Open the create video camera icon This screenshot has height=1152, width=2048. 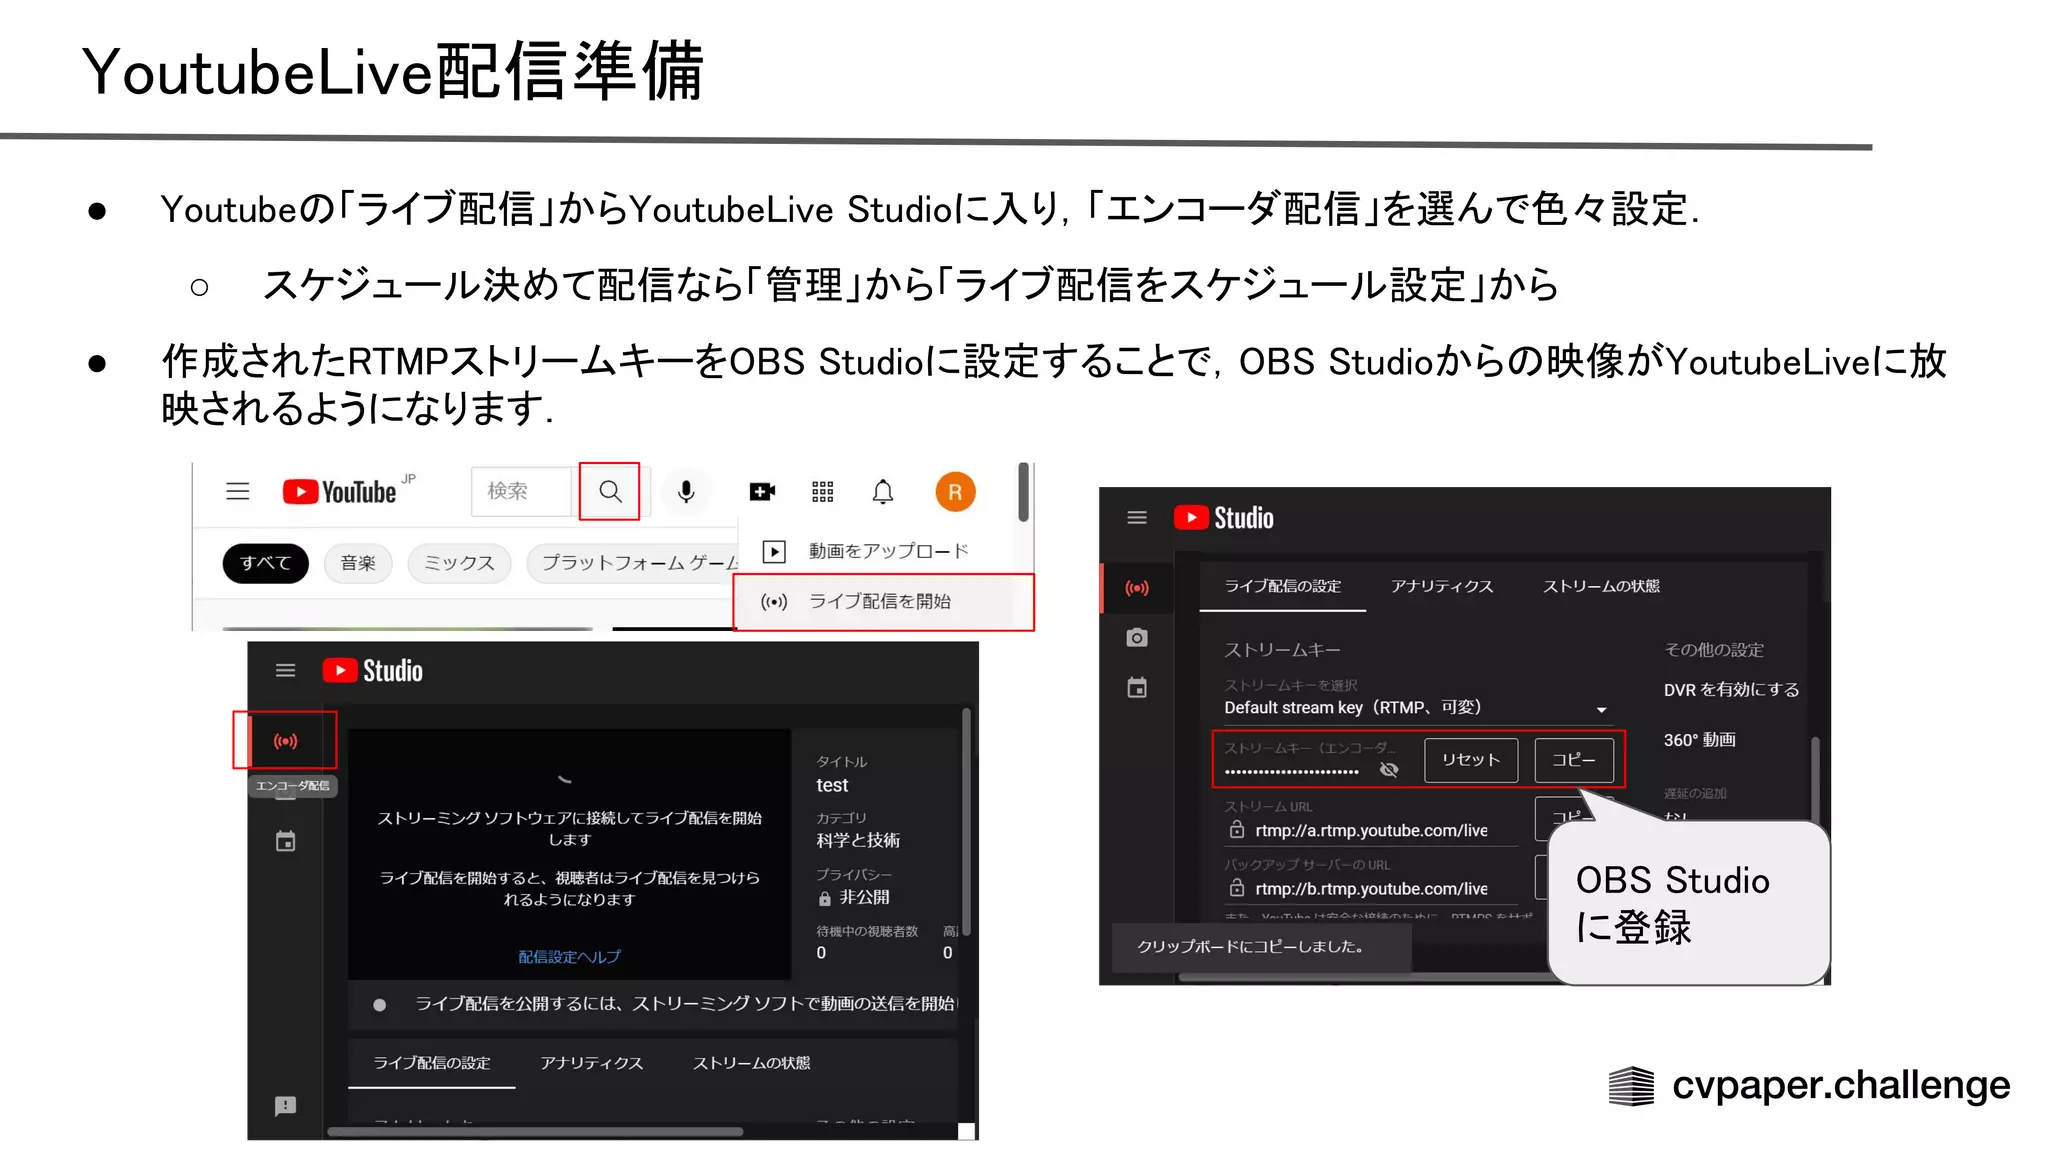(x=762, y=492)
